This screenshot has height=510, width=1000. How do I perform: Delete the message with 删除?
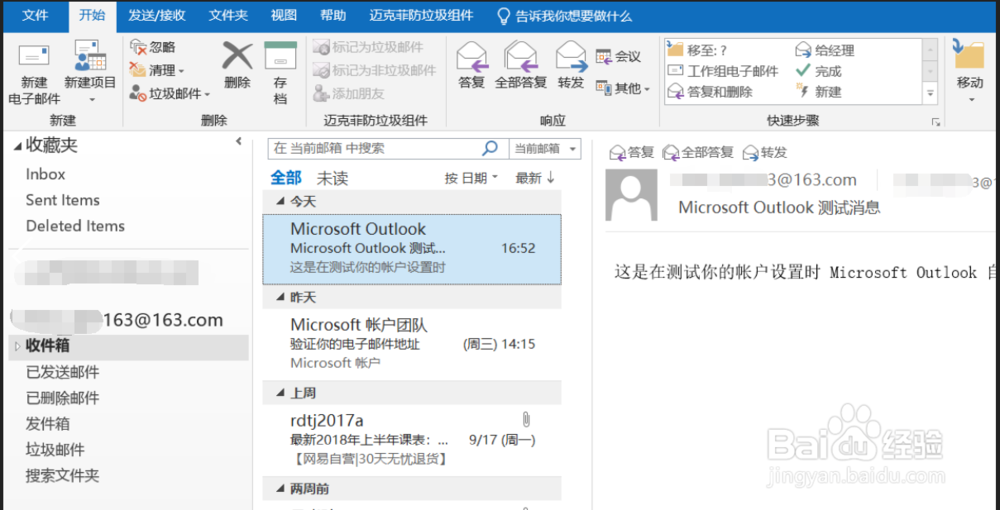(x=237, y=66)
